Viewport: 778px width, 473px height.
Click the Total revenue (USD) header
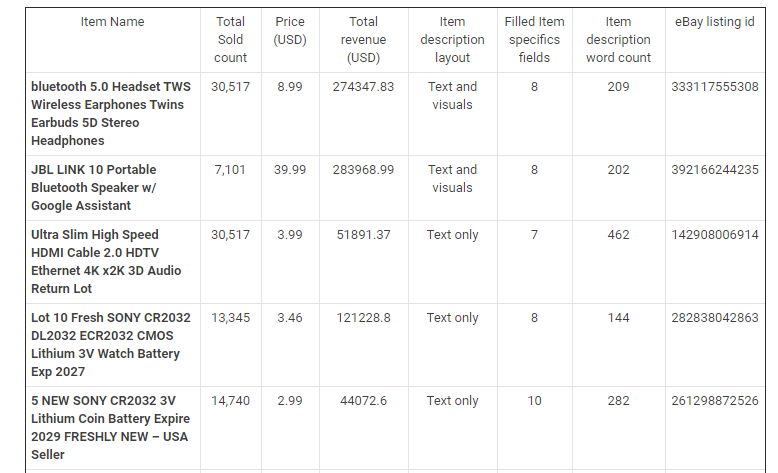point(363,40)
